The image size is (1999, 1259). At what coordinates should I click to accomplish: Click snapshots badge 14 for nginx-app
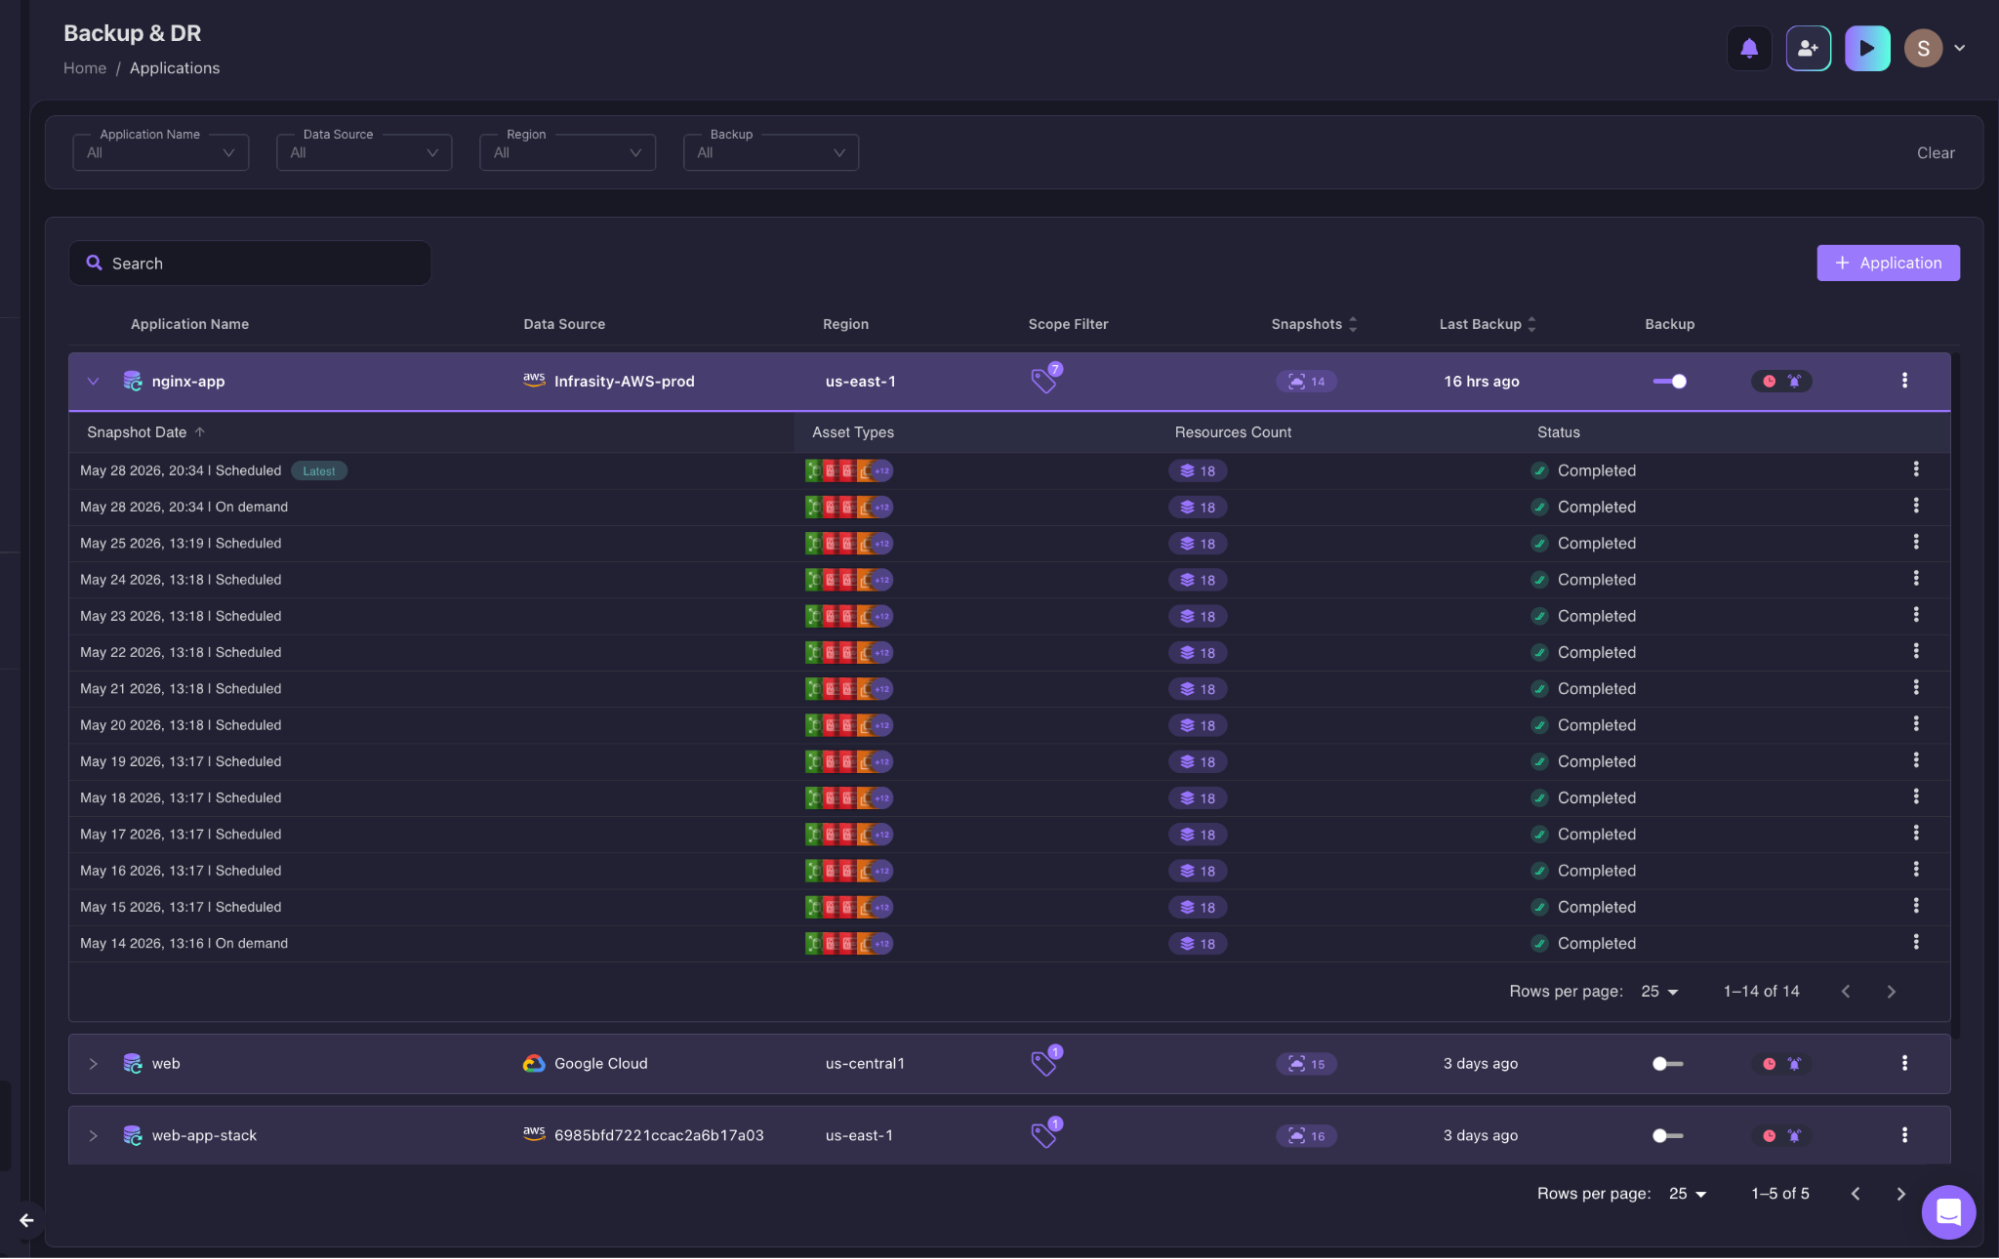[1306, 381]
